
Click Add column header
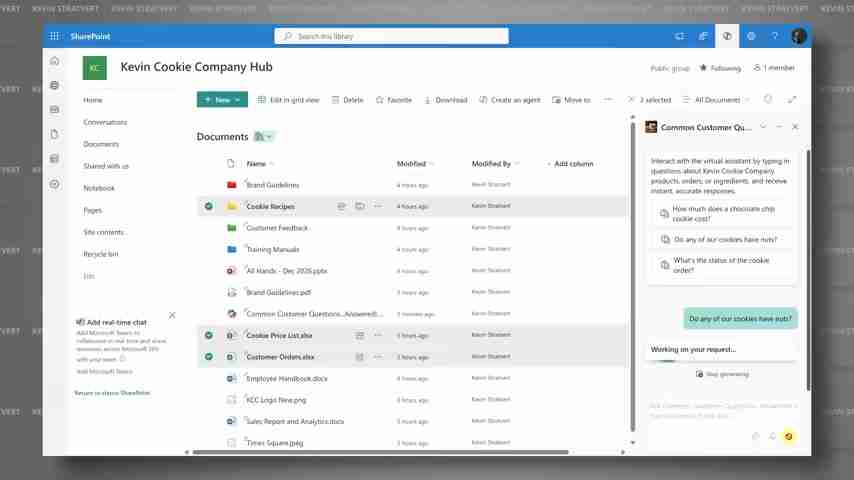570,164
